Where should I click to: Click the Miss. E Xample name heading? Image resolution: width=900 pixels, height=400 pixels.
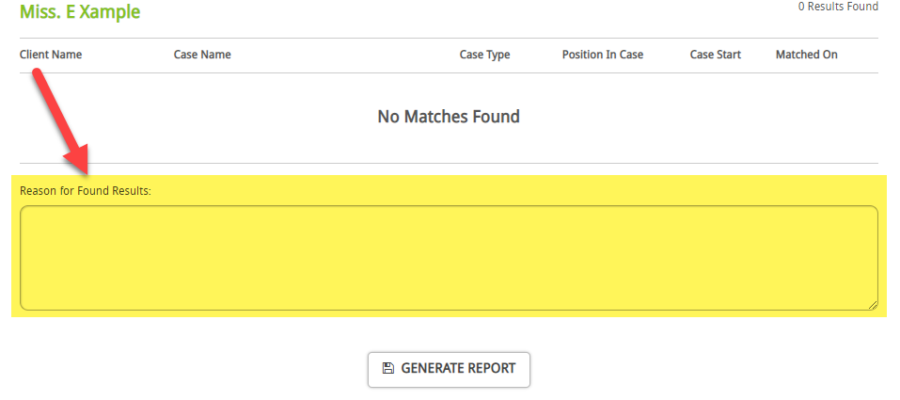[80, 13]
